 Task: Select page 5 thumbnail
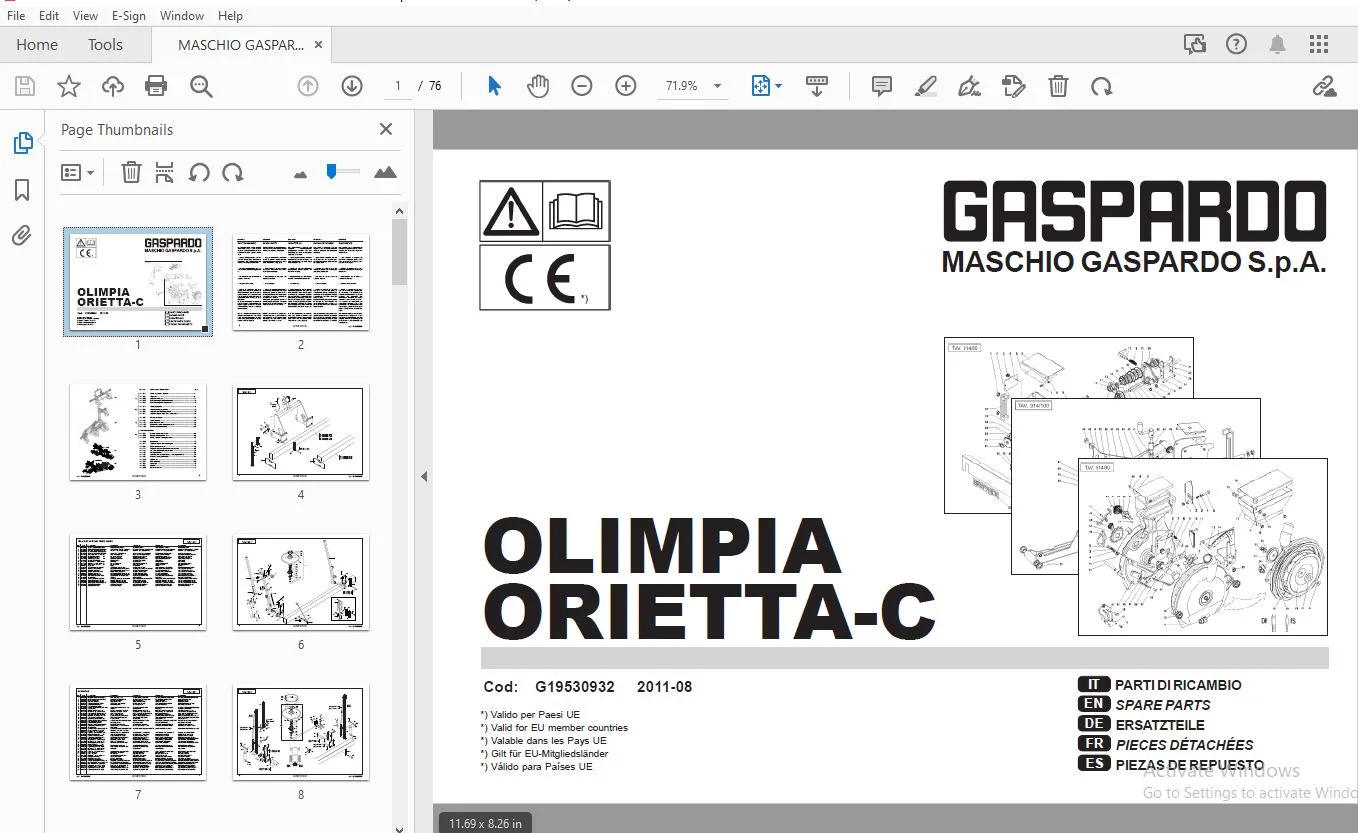(x=138, y=582)
